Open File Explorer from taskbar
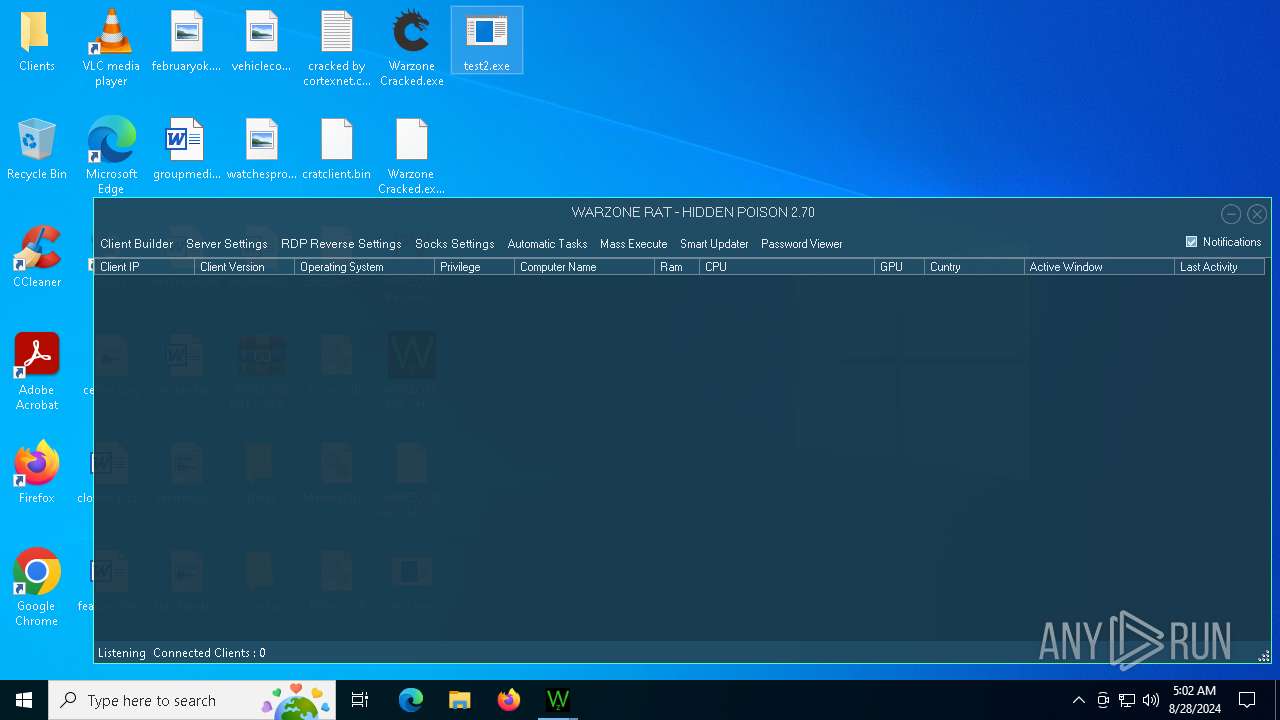Viewport: 1280px width, 720px height. coord(459,700)
